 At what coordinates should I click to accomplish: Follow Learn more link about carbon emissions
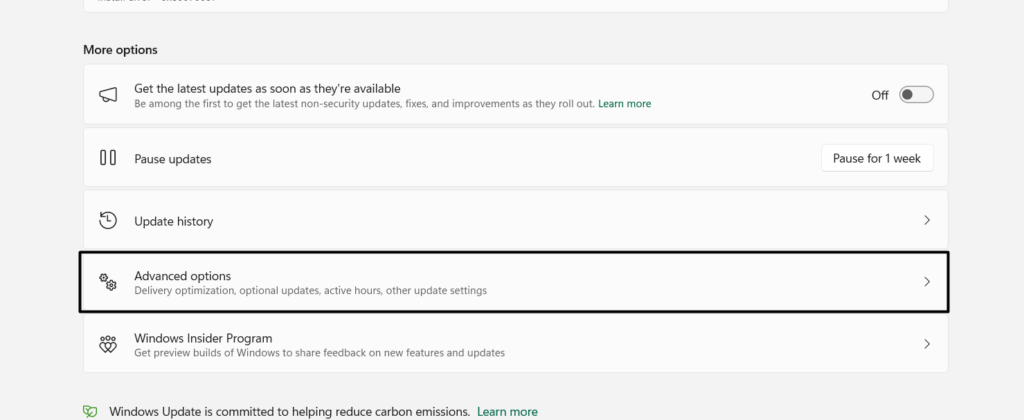[507, 411]
